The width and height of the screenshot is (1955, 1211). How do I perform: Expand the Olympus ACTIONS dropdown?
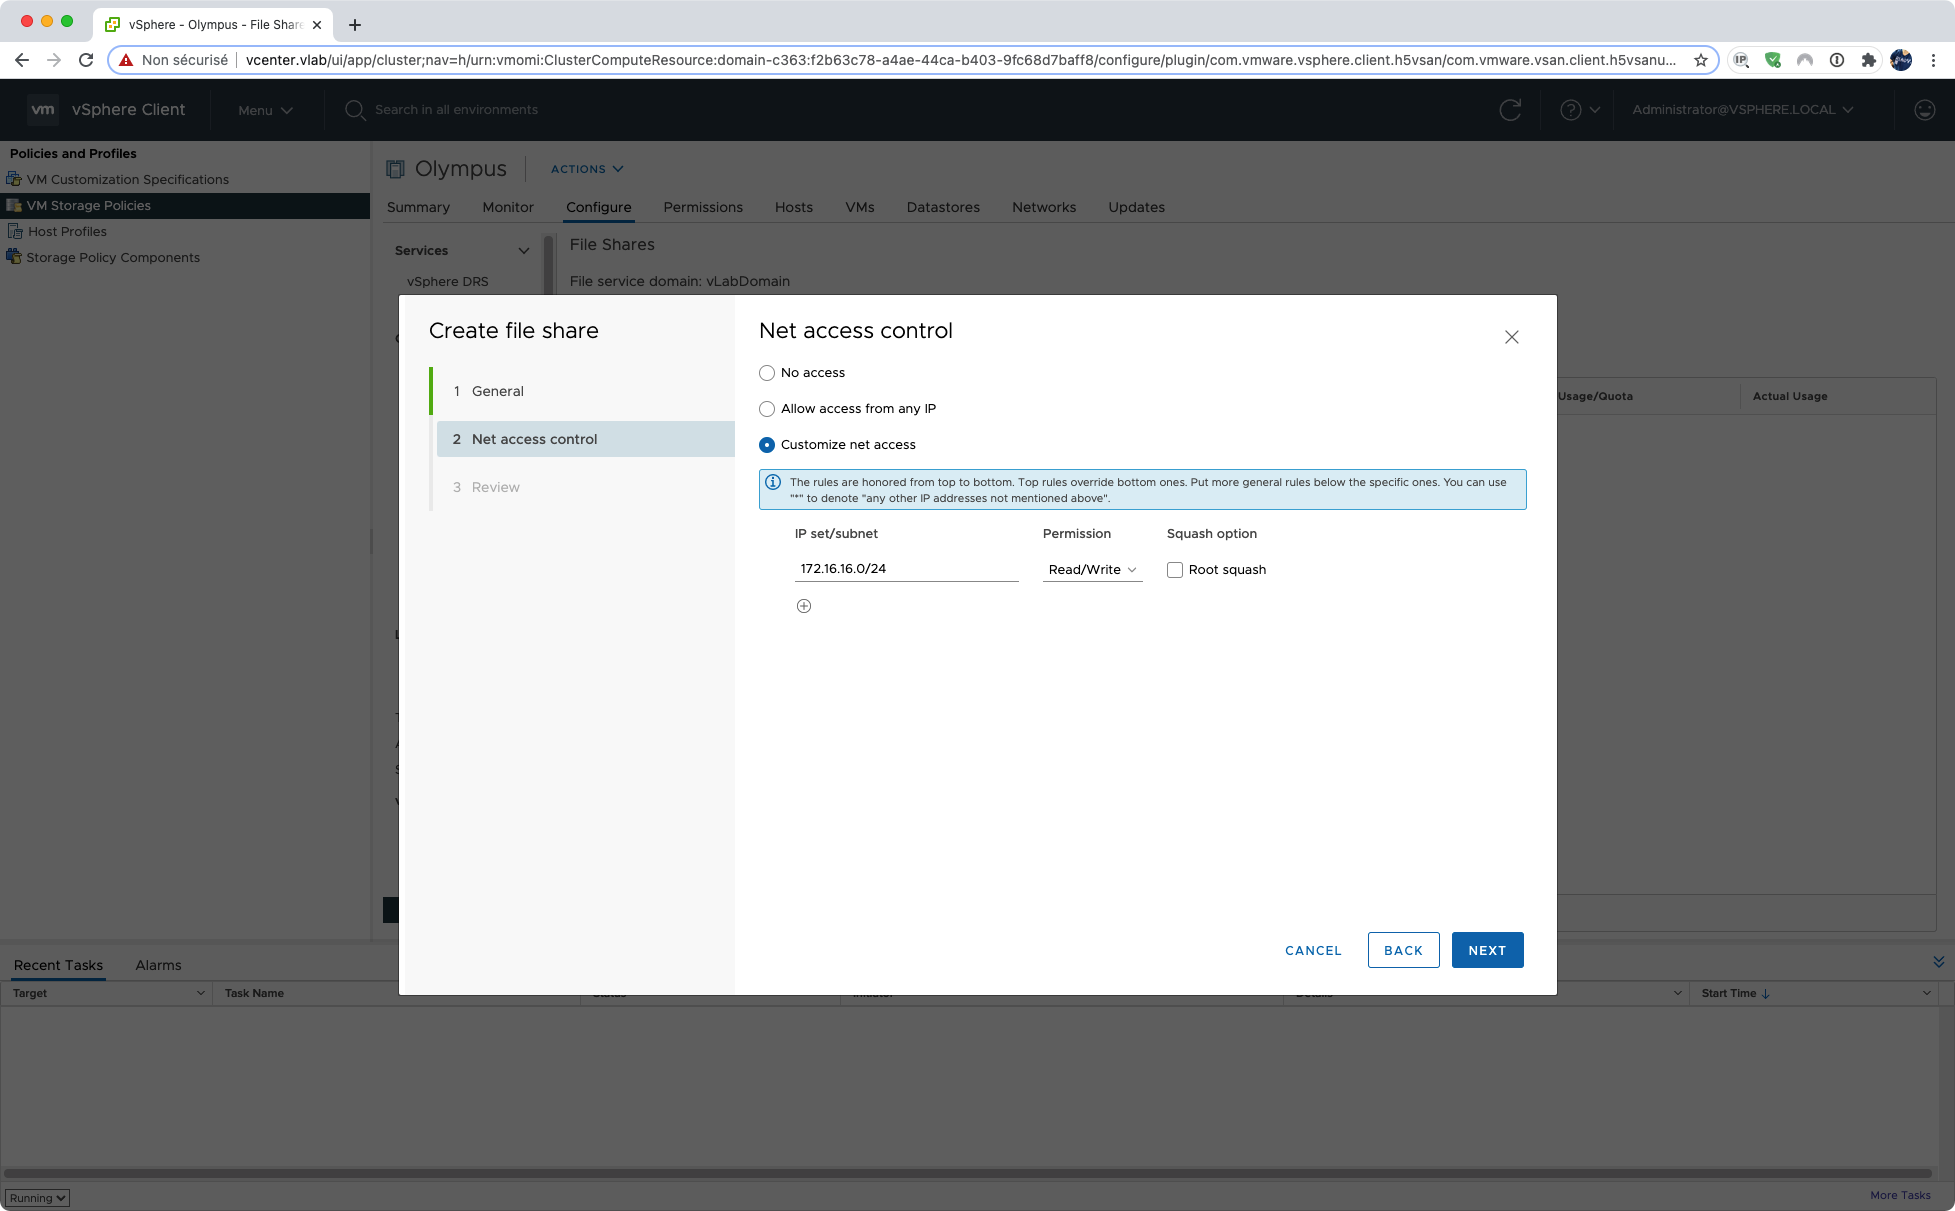587,169
